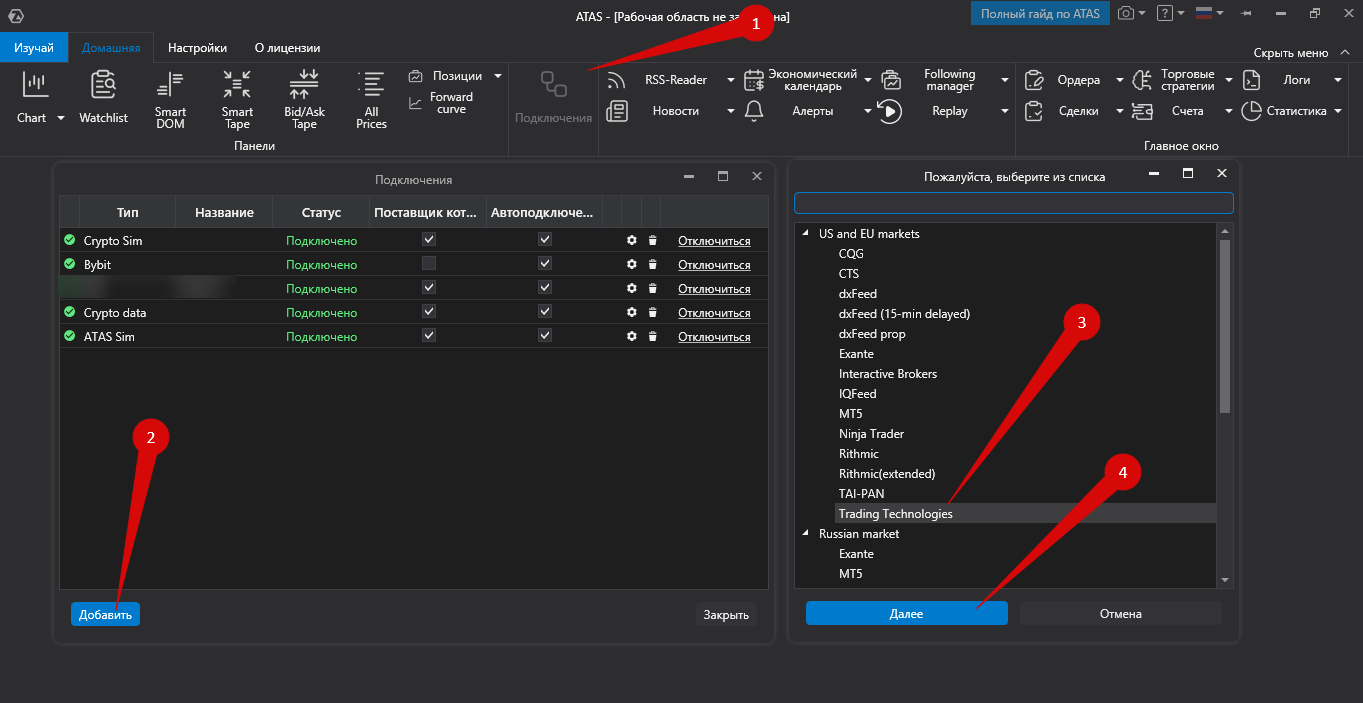Image resolution: width=1363 pixels, height=703 pixels.
Task: Open the Chart dropdown arrow
Action: [60, 118]
